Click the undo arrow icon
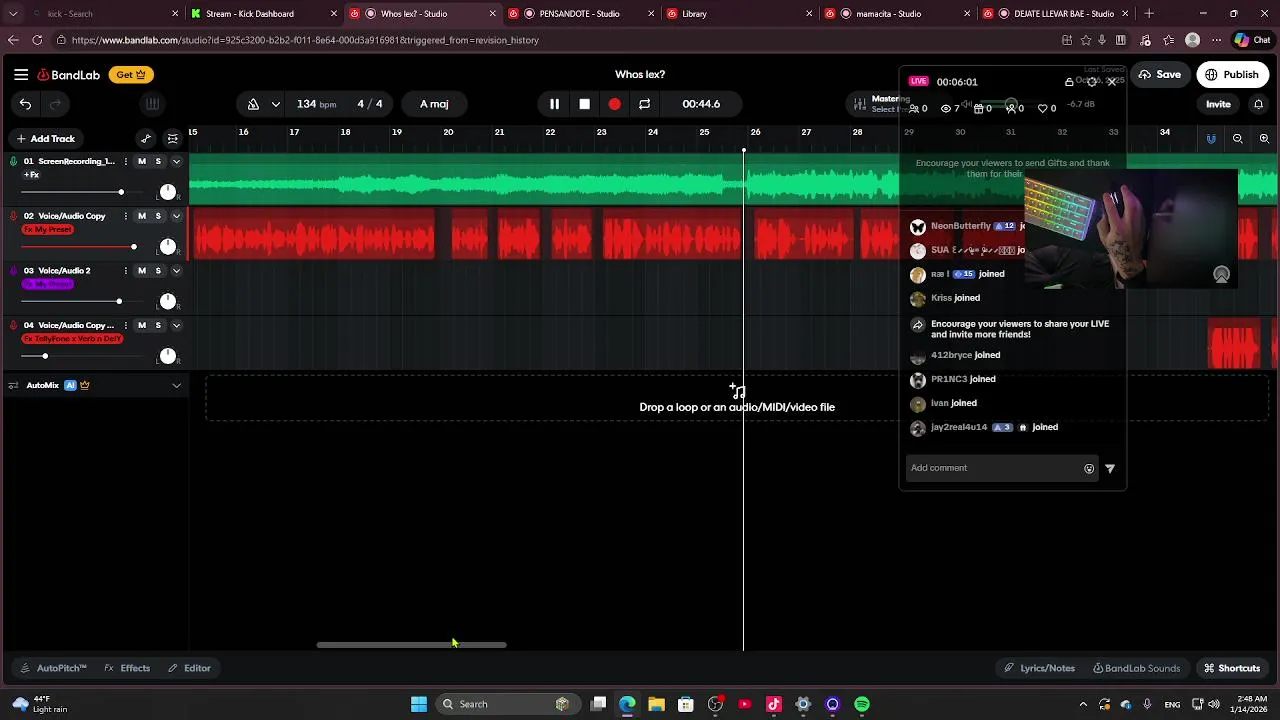 coord(25,104)
